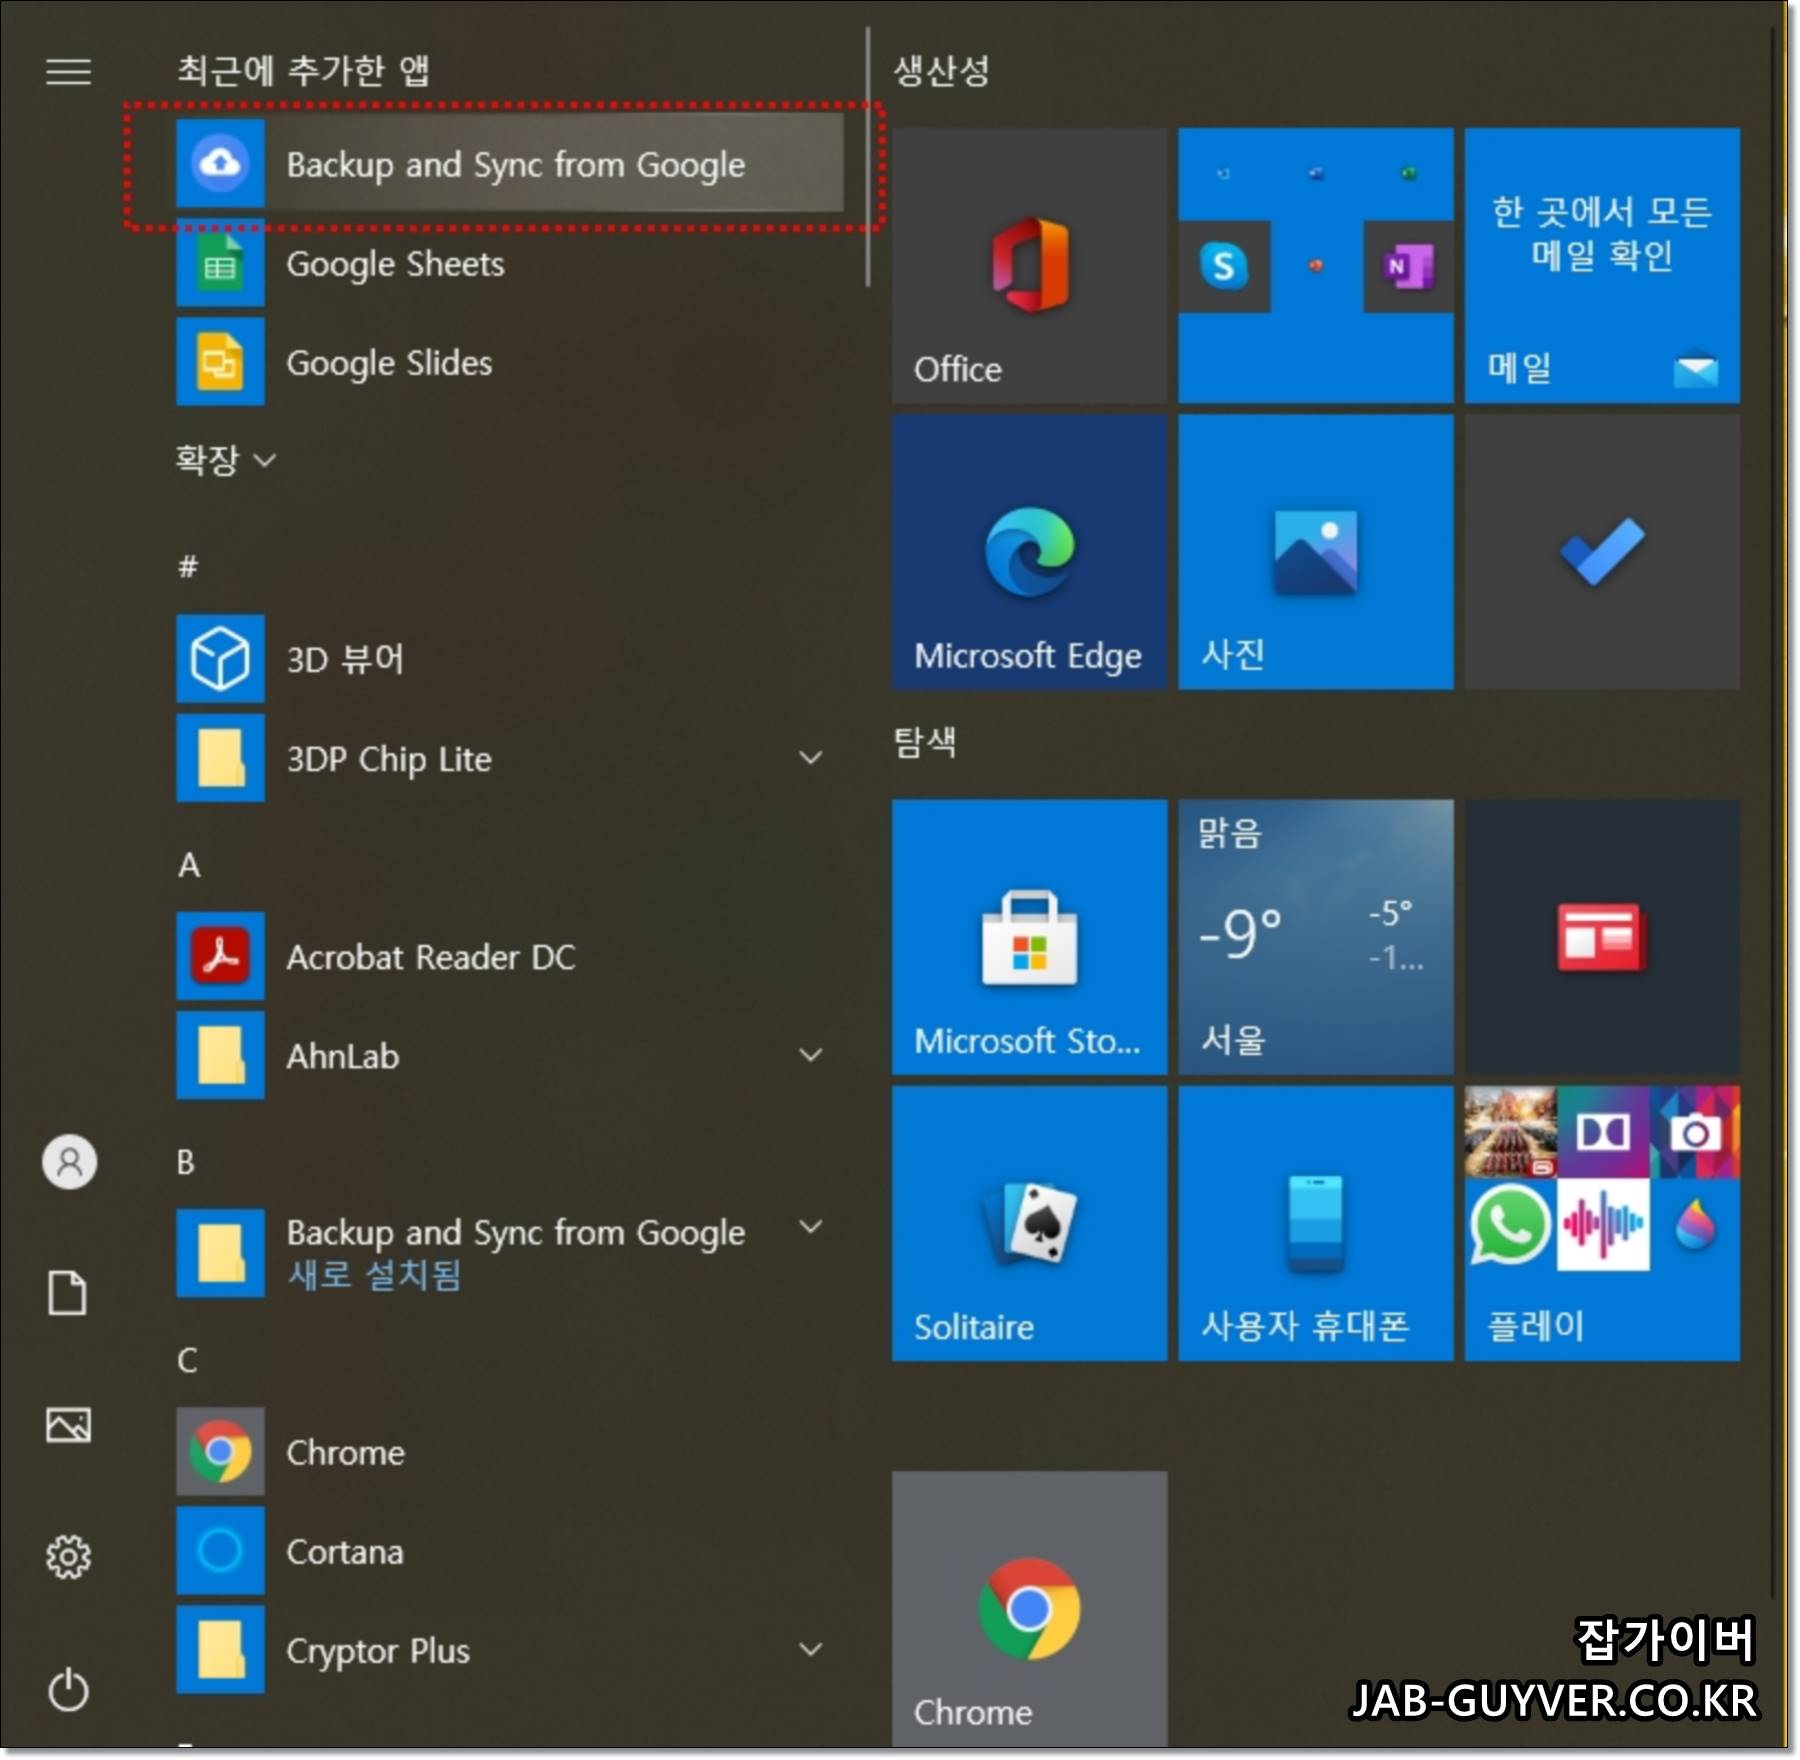Open the camera icon in 플레이 tile
The height and width of the screenshot is (1760, 1800).
point(1696,1132)
